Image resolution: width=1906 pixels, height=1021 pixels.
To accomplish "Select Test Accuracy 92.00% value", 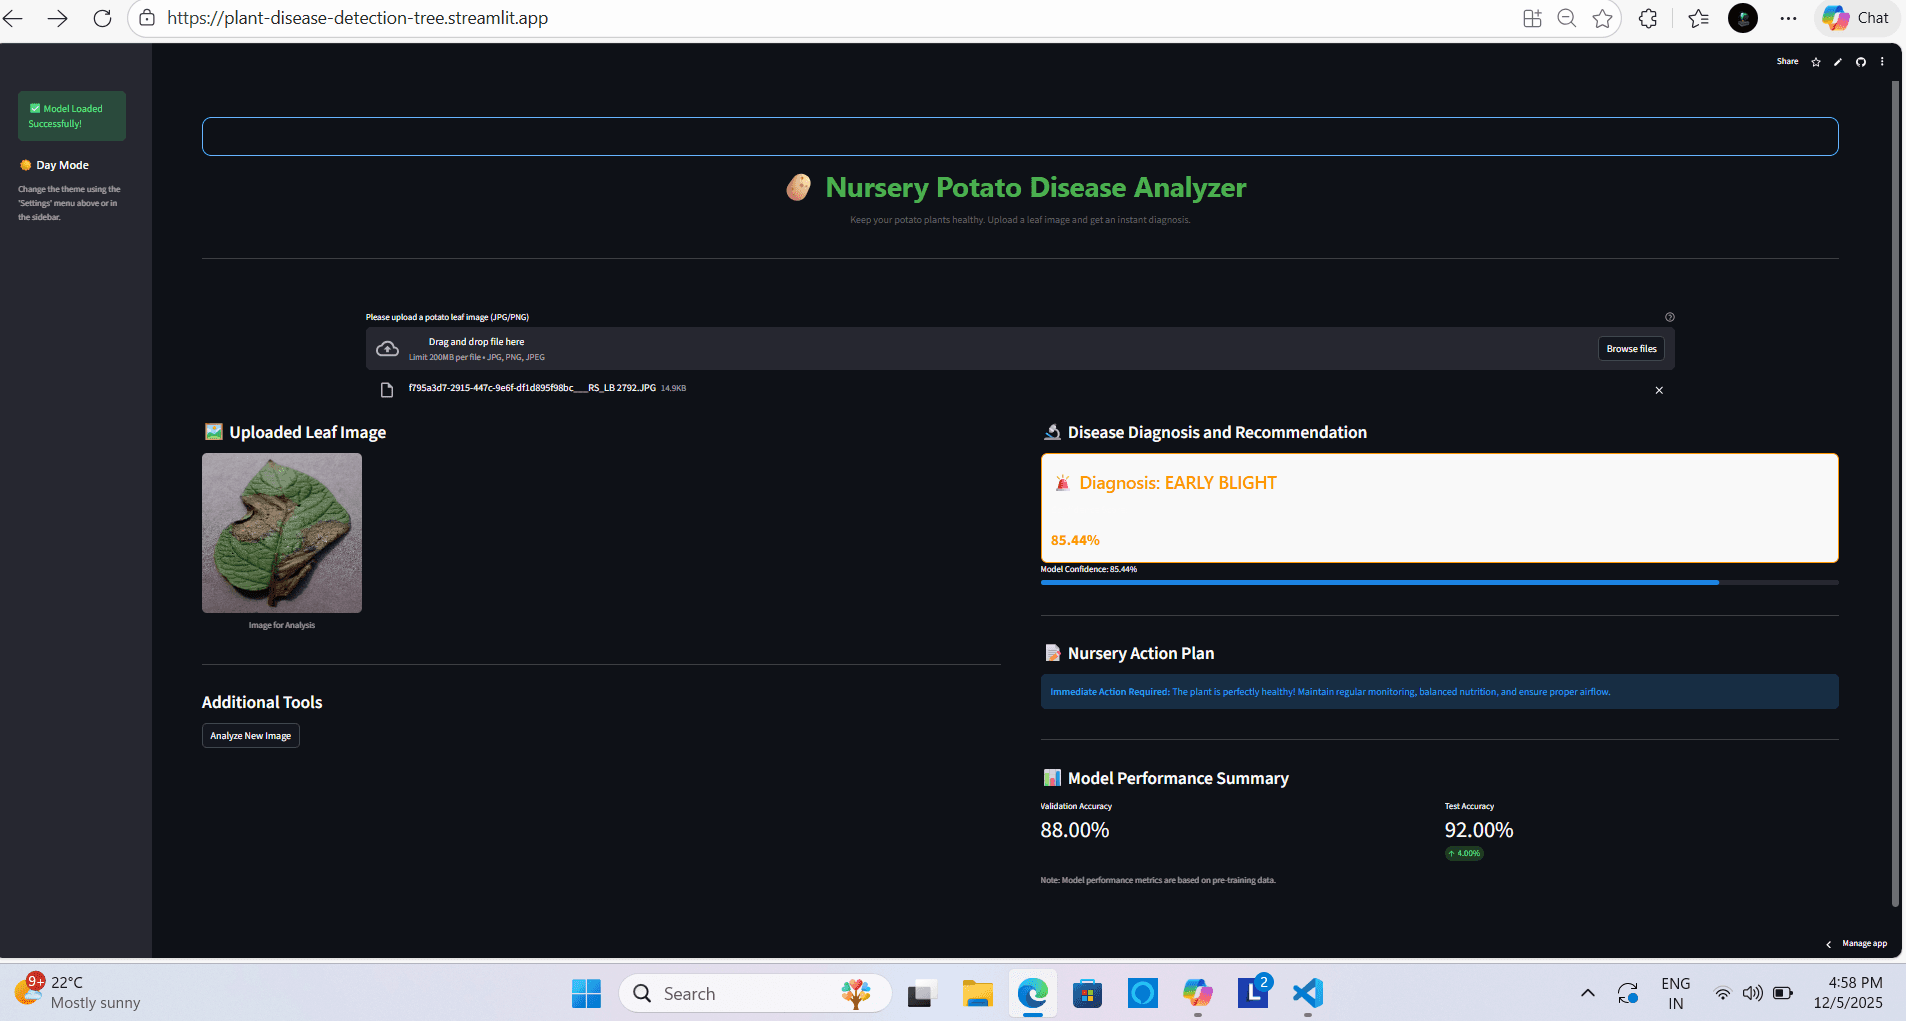I will tap(1479, 830).
